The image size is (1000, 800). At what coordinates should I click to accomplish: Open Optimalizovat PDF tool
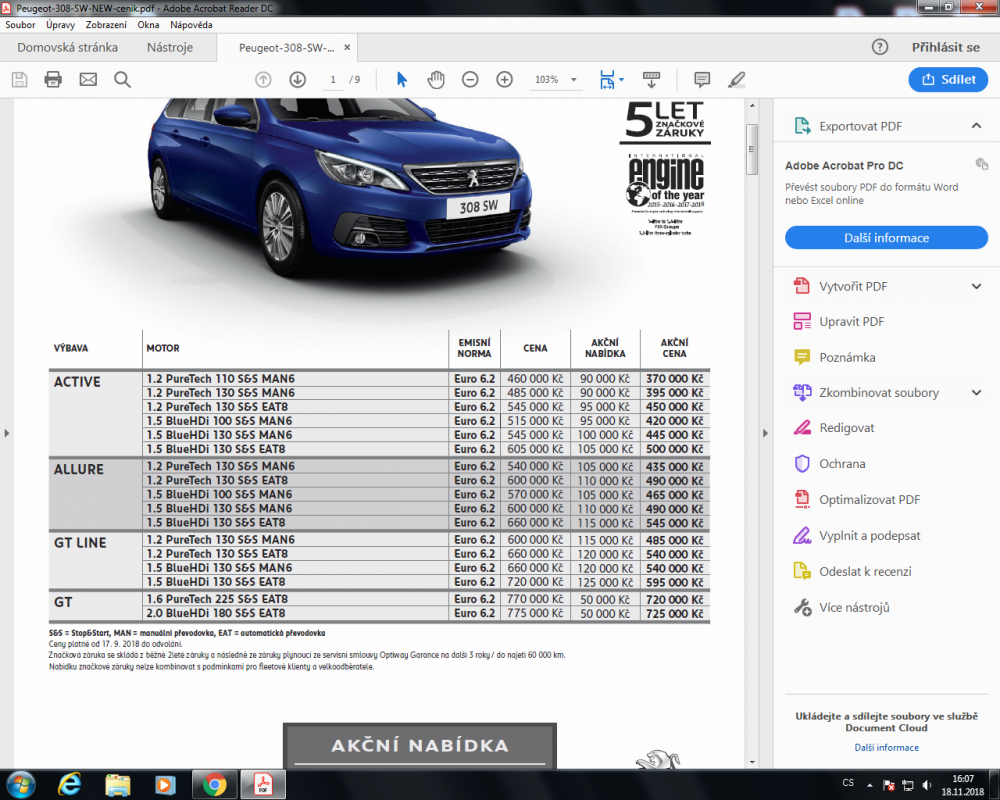coord(857,500)
